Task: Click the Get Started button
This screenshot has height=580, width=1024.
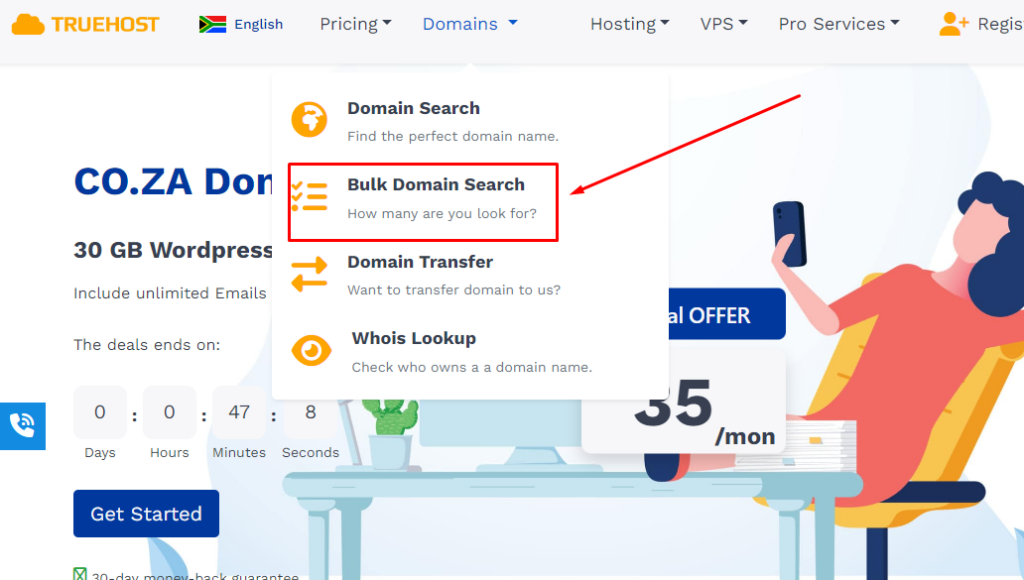Action: [146, 513]
